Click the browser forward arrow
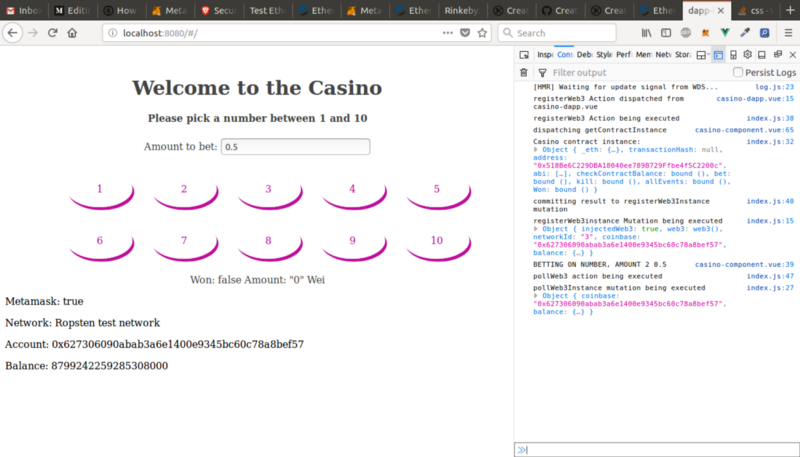Screen dimensions: 800x457 (x=33, y=33)
